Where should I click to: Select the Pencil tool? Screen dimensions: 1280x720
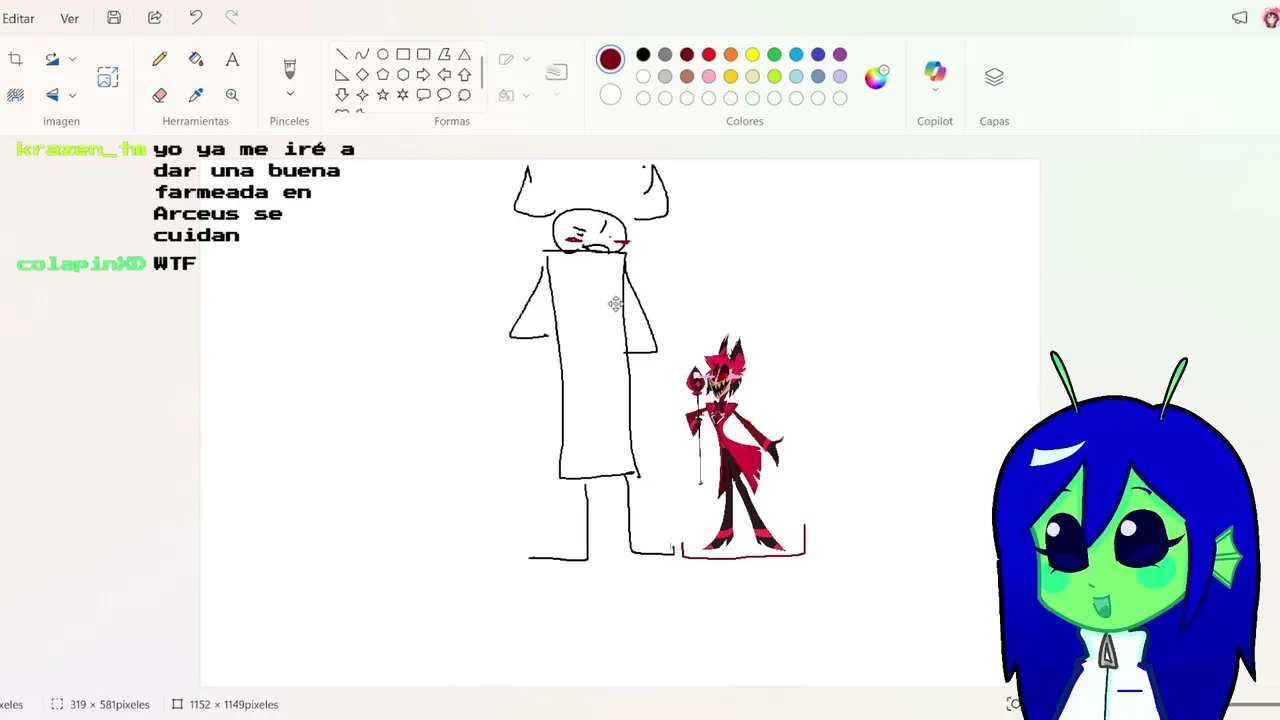(x=159, y=60)
